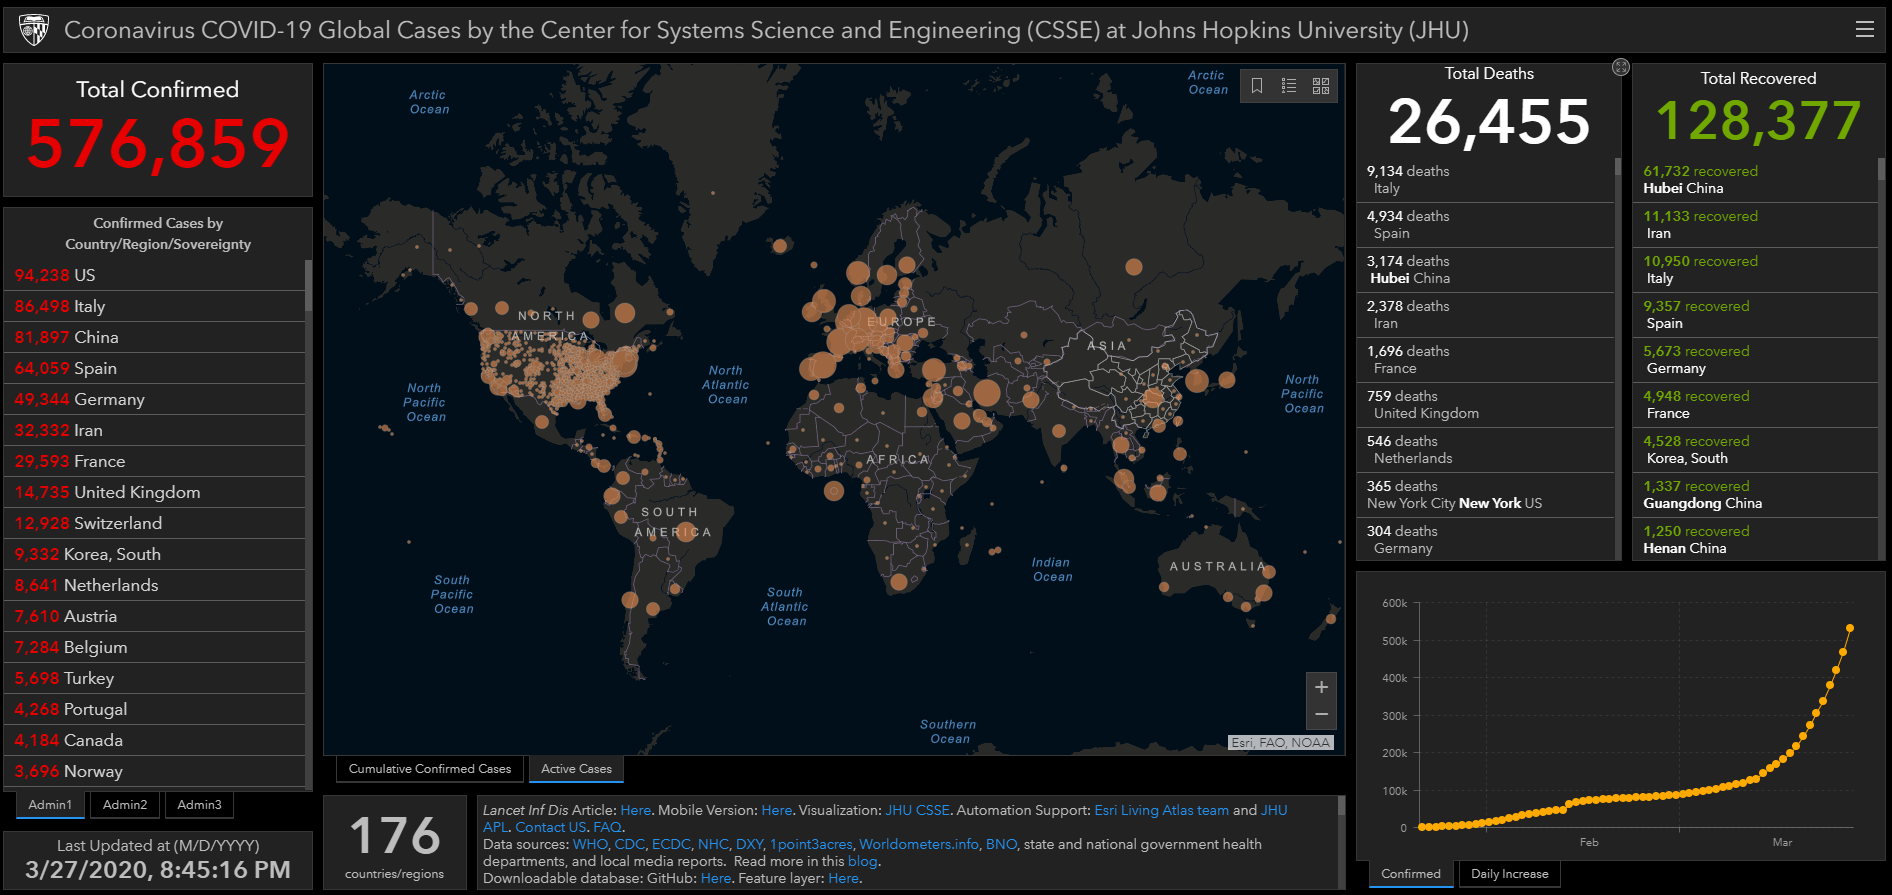Read more via the blog link
Viewport: 1892px width, 895px height.
(x=862, y=861)
